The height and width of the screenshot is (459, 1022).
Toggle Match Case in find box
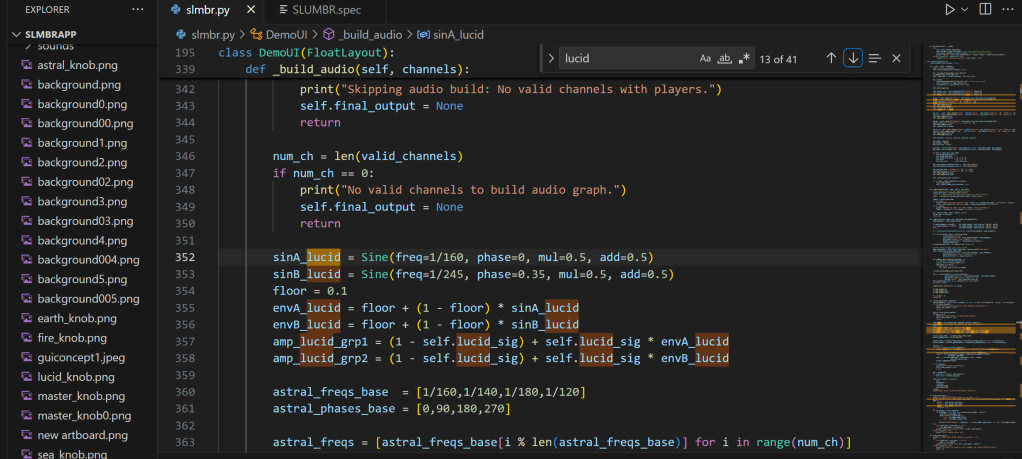[x=705, y=58]
